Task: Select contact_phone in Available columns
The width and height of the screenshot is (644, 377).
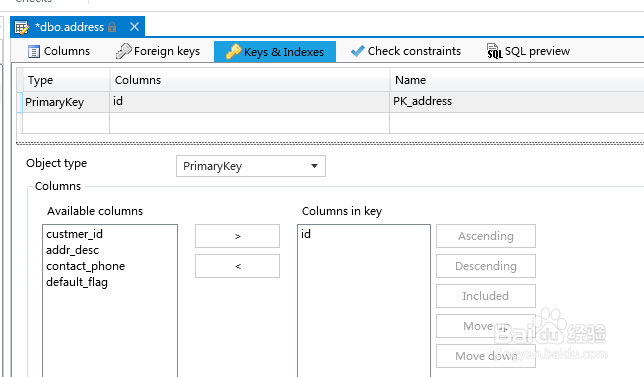Action: [85, 266]
